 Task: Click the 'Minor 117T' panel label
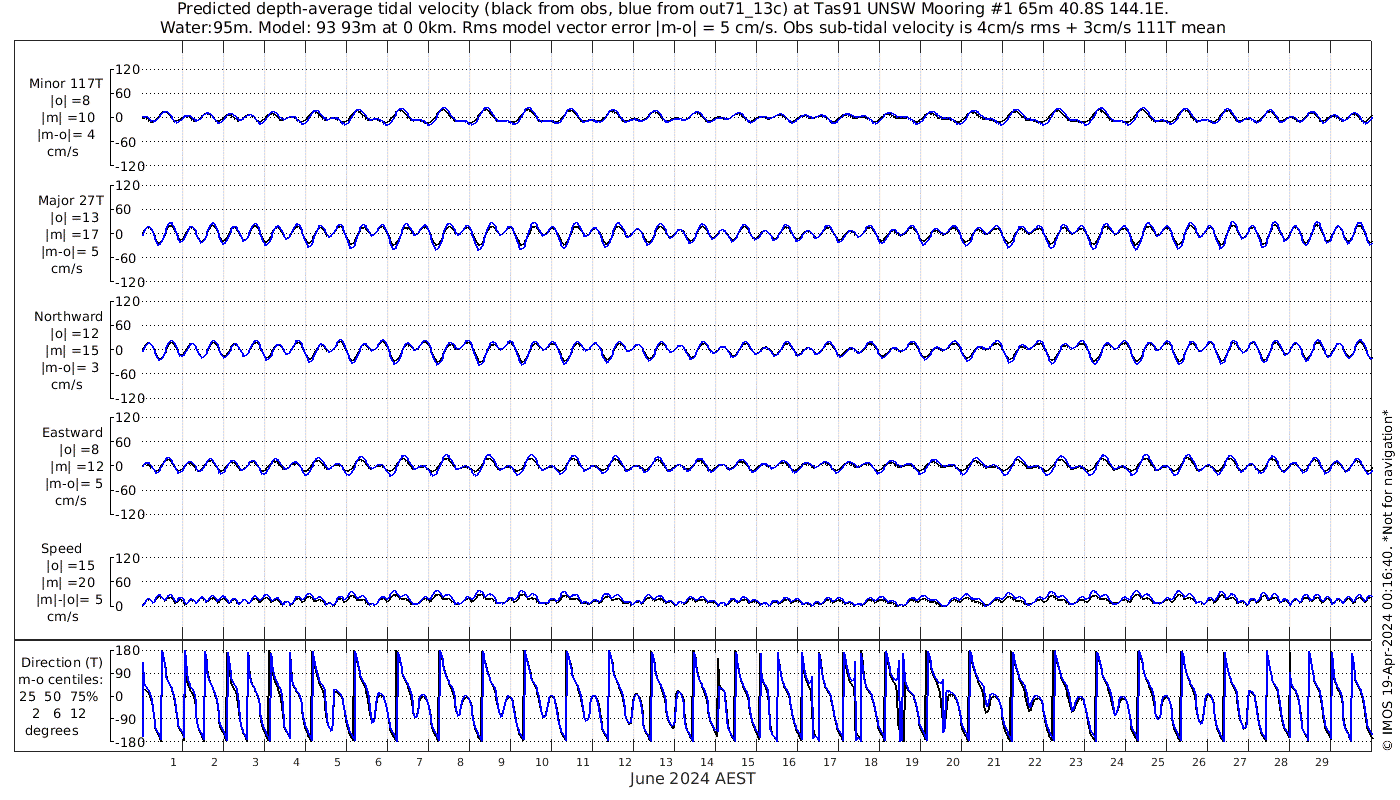tap(66, 83)
